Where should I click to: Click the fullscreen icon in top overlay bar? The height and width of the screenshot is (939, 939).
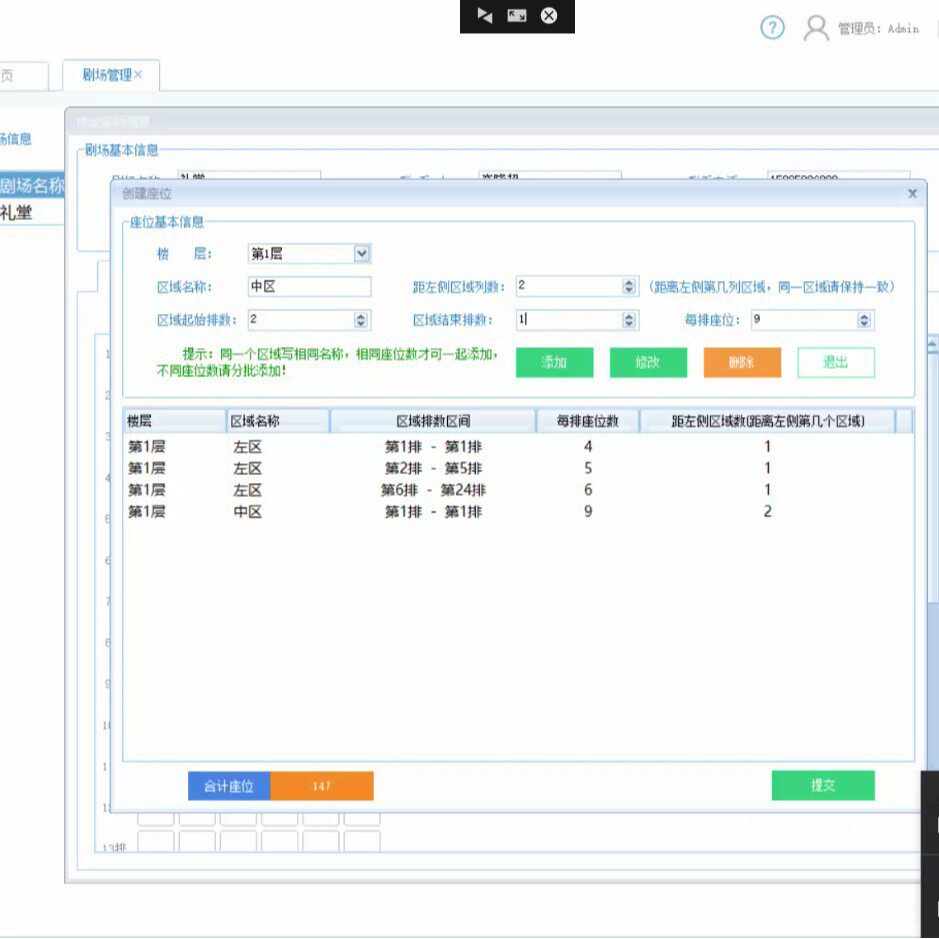(517, 16)
